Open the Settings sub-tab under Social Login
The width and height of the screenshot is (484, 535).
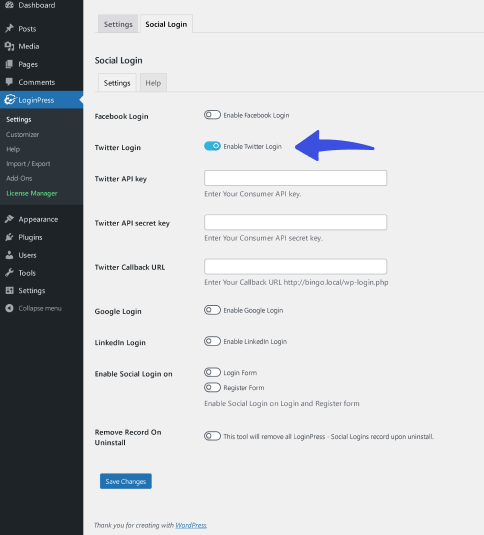tap(117, 83)
